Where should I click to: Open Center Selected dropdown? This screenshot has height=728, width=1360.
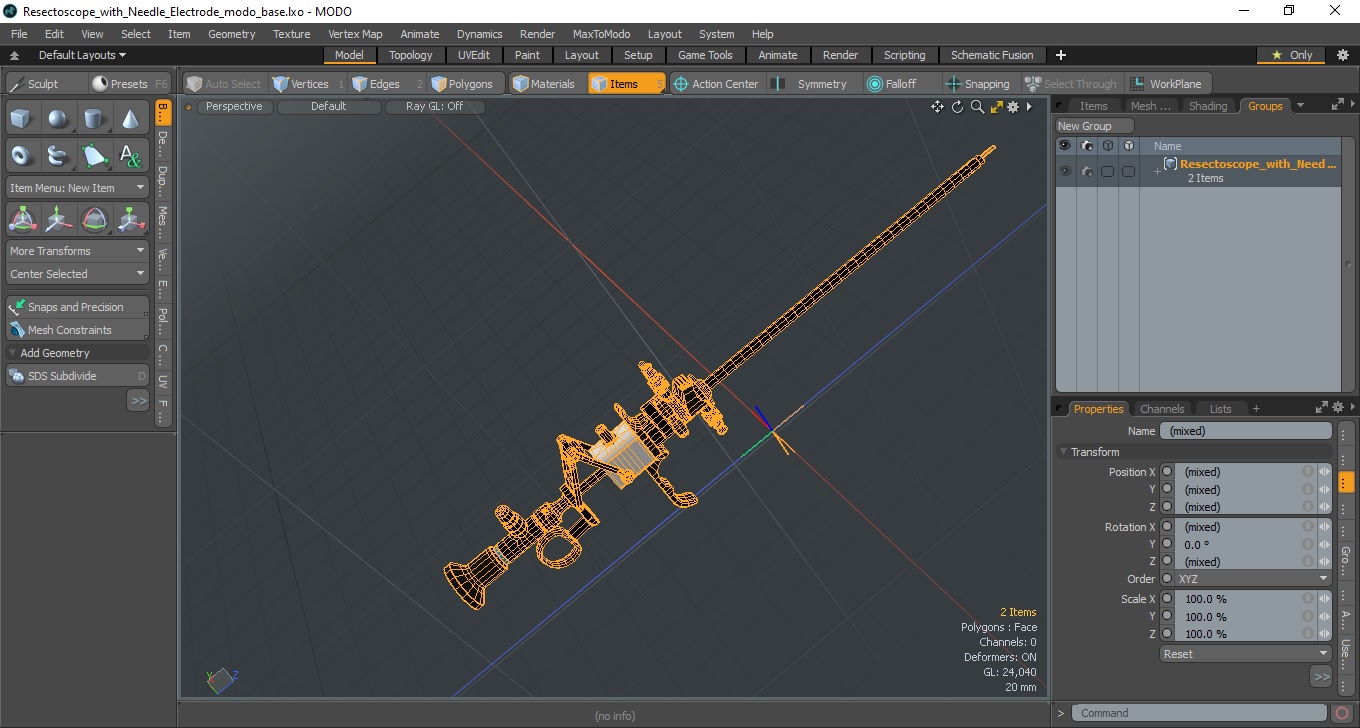[77, 274]
